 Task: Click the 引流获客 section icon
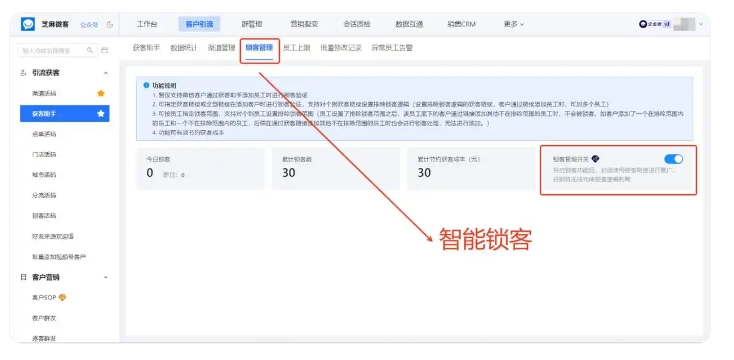pos(23,73)
